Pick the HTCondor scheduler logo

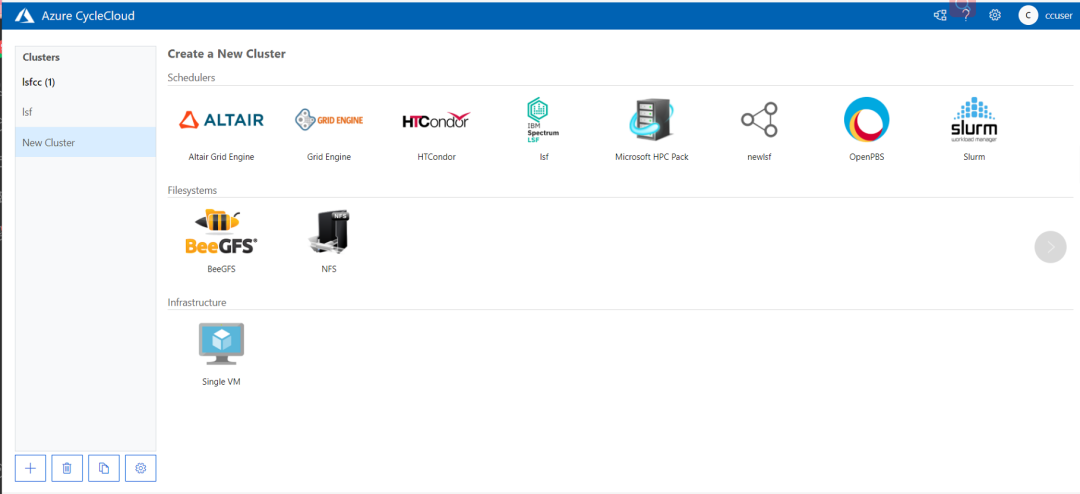pos(437,121)
